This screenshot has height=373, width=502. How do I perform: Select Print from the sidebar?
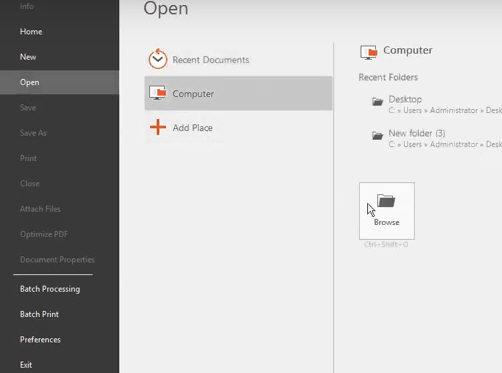tap(28, 158)
